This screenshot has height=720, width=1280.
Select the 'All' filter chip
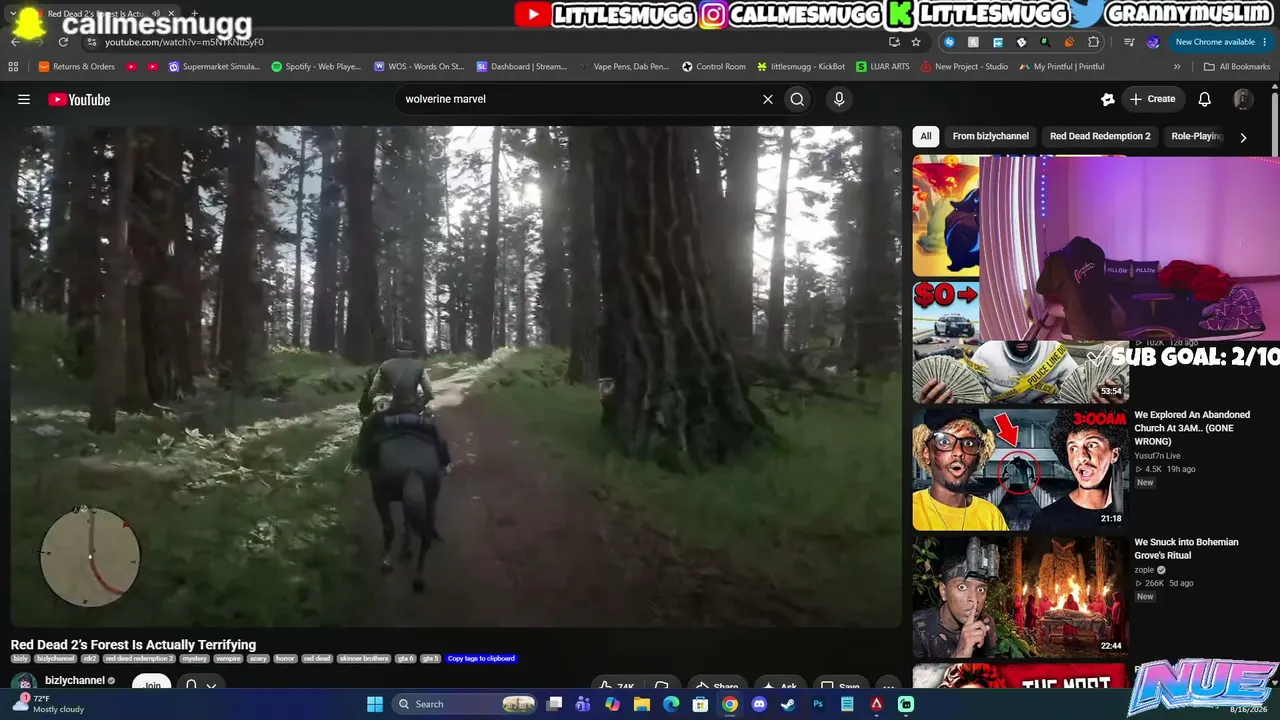926,136
